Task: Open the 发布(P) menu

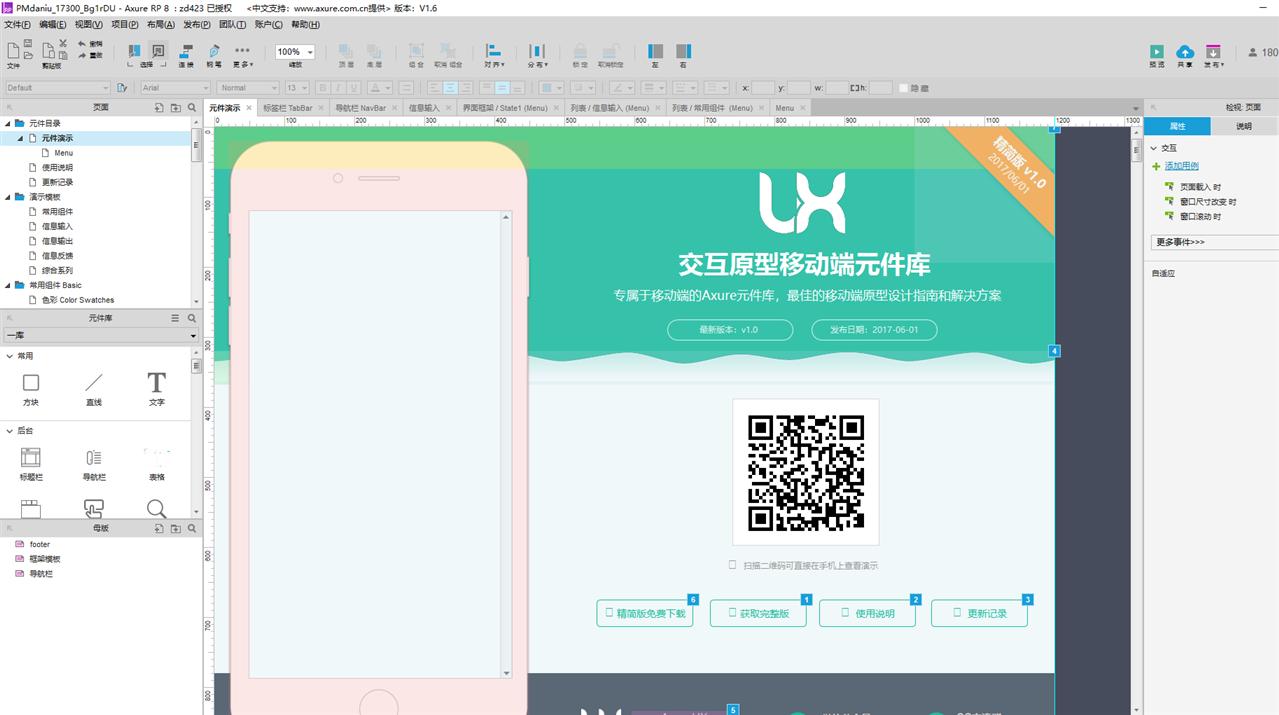Action: coord(196,24)
